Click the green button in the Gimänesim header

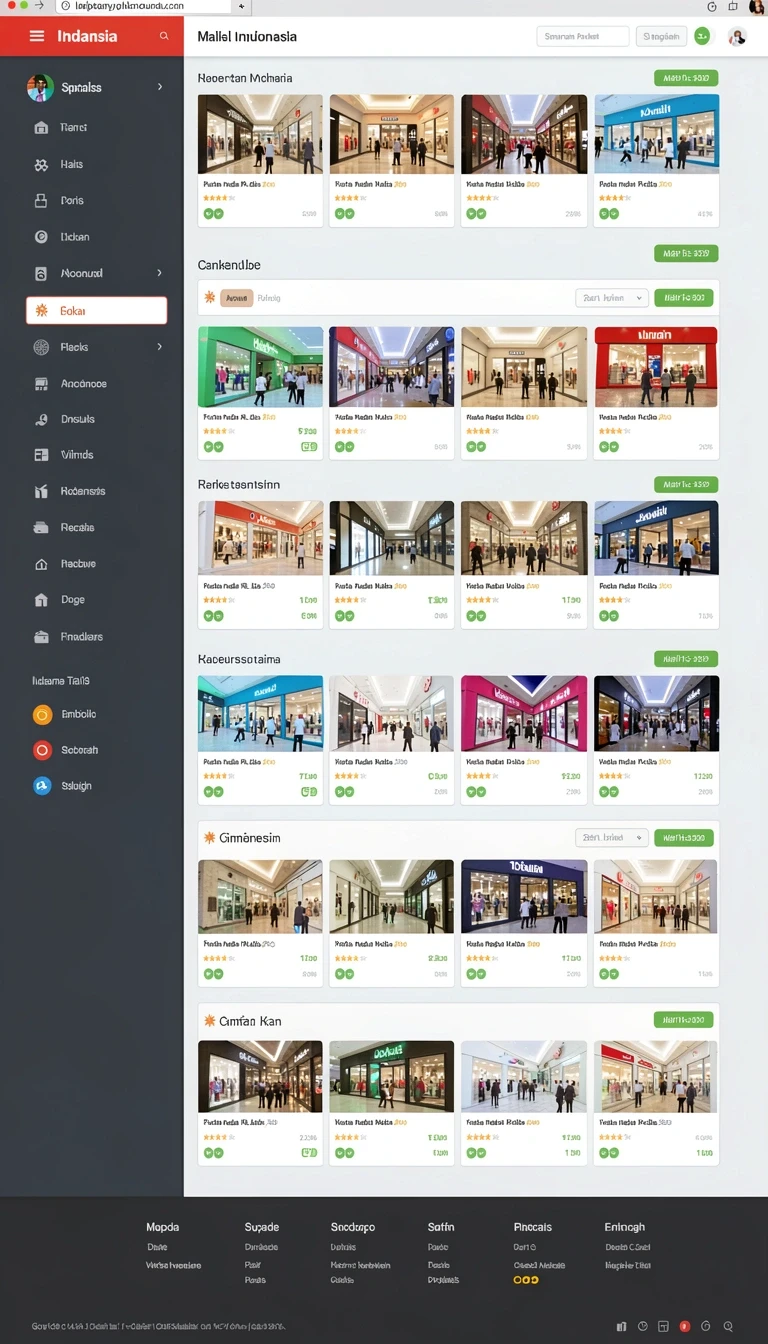tap(684, 837)
